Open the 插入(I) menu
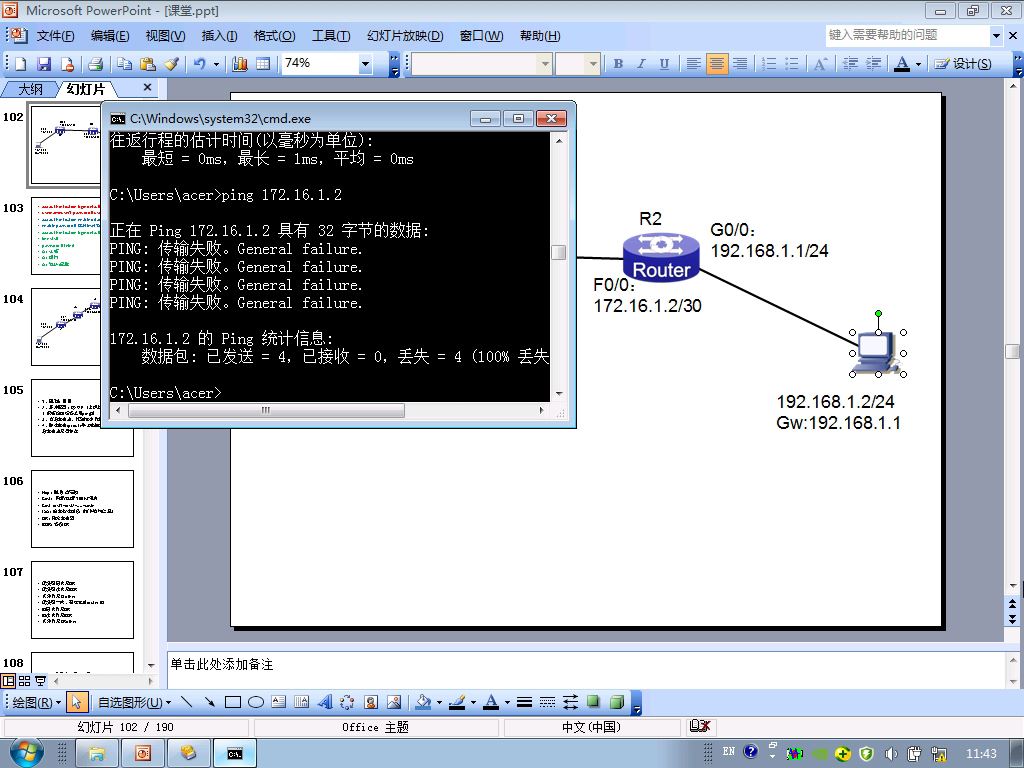Screen dimensions: 1024x768 219,36
